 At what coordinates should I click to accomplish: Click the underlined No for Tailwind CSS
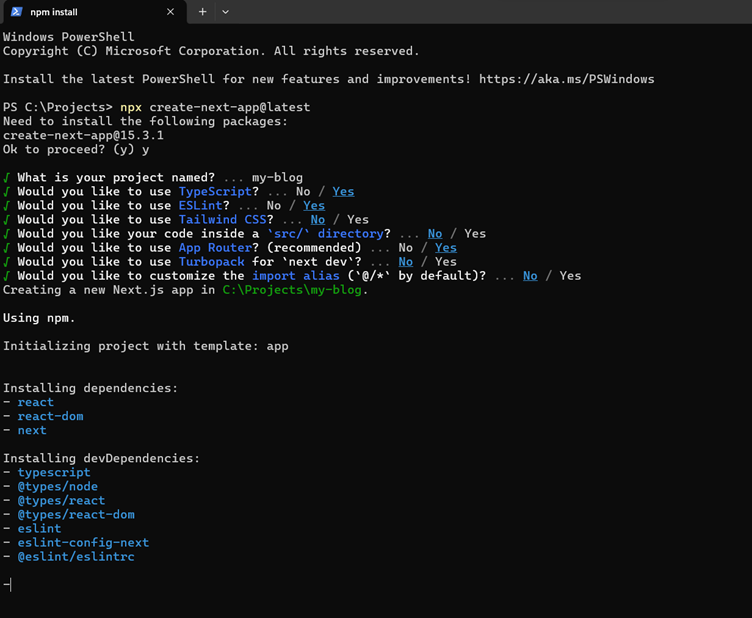coord(317,220)
